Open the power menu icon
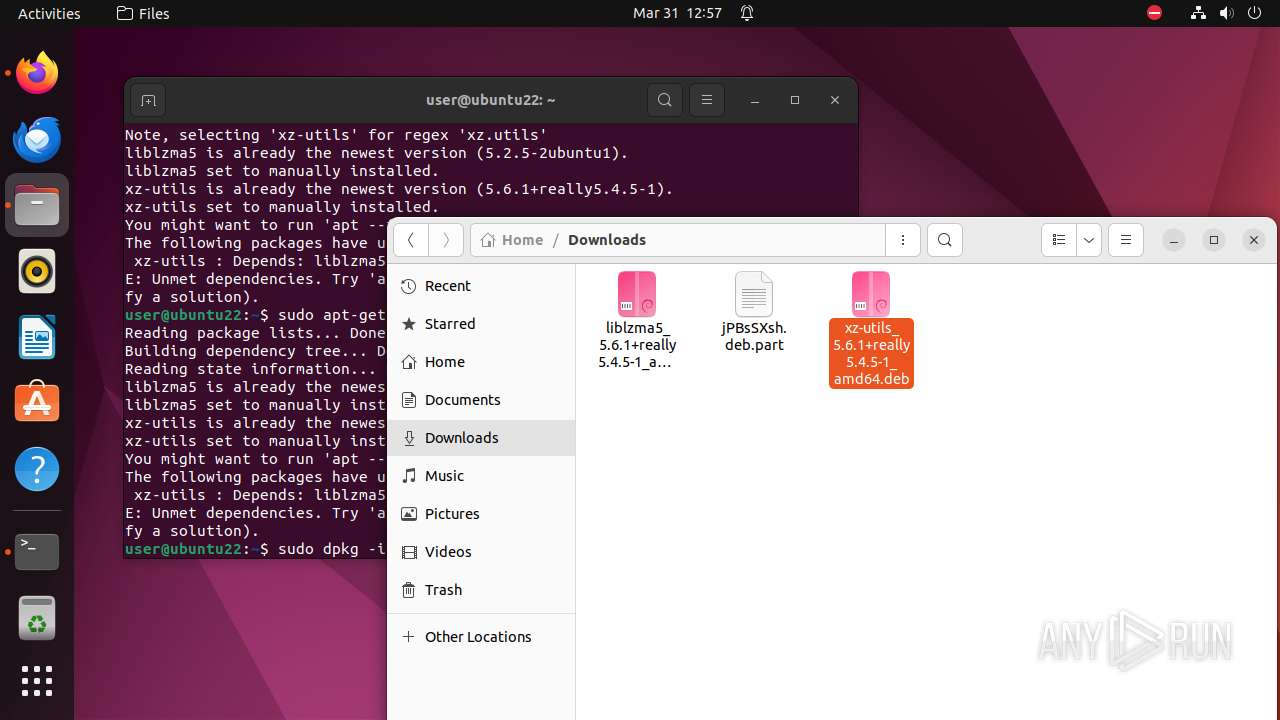This screenshot has height=720, width=1280. [1254, 13]
